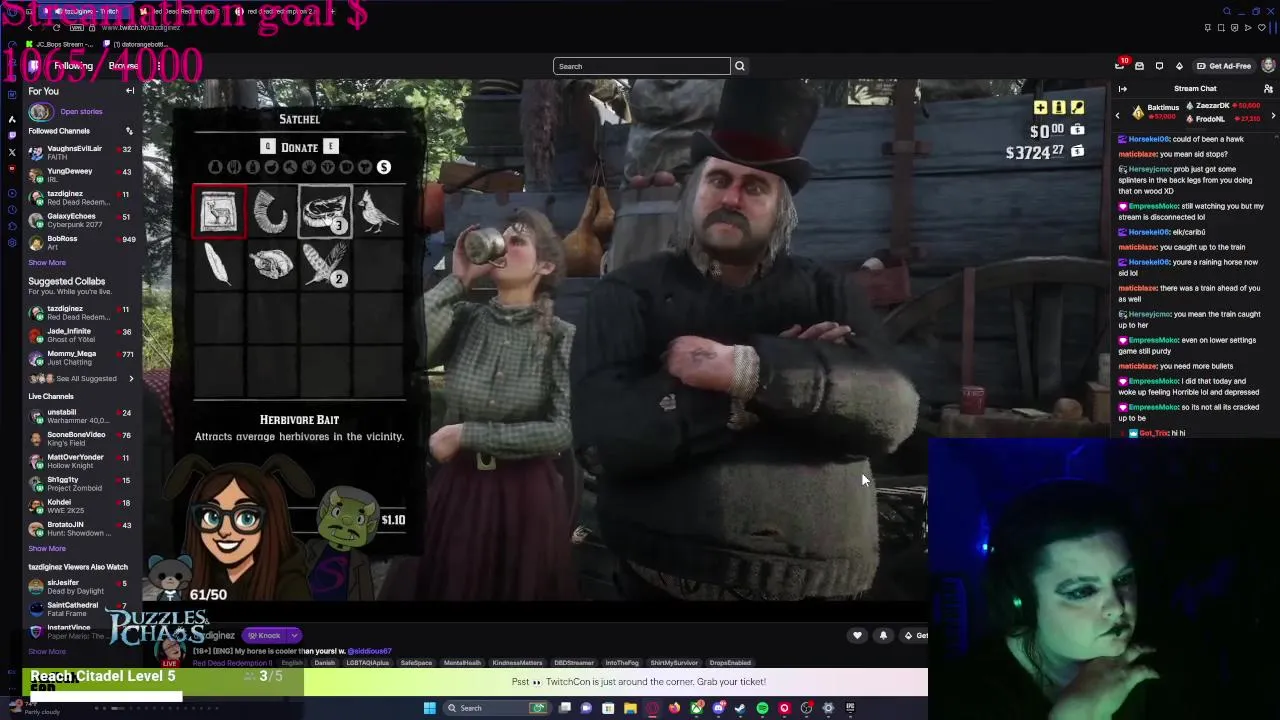Open YungDewey channel in sidebar
1280x720 pixels.
click(80, 175)
